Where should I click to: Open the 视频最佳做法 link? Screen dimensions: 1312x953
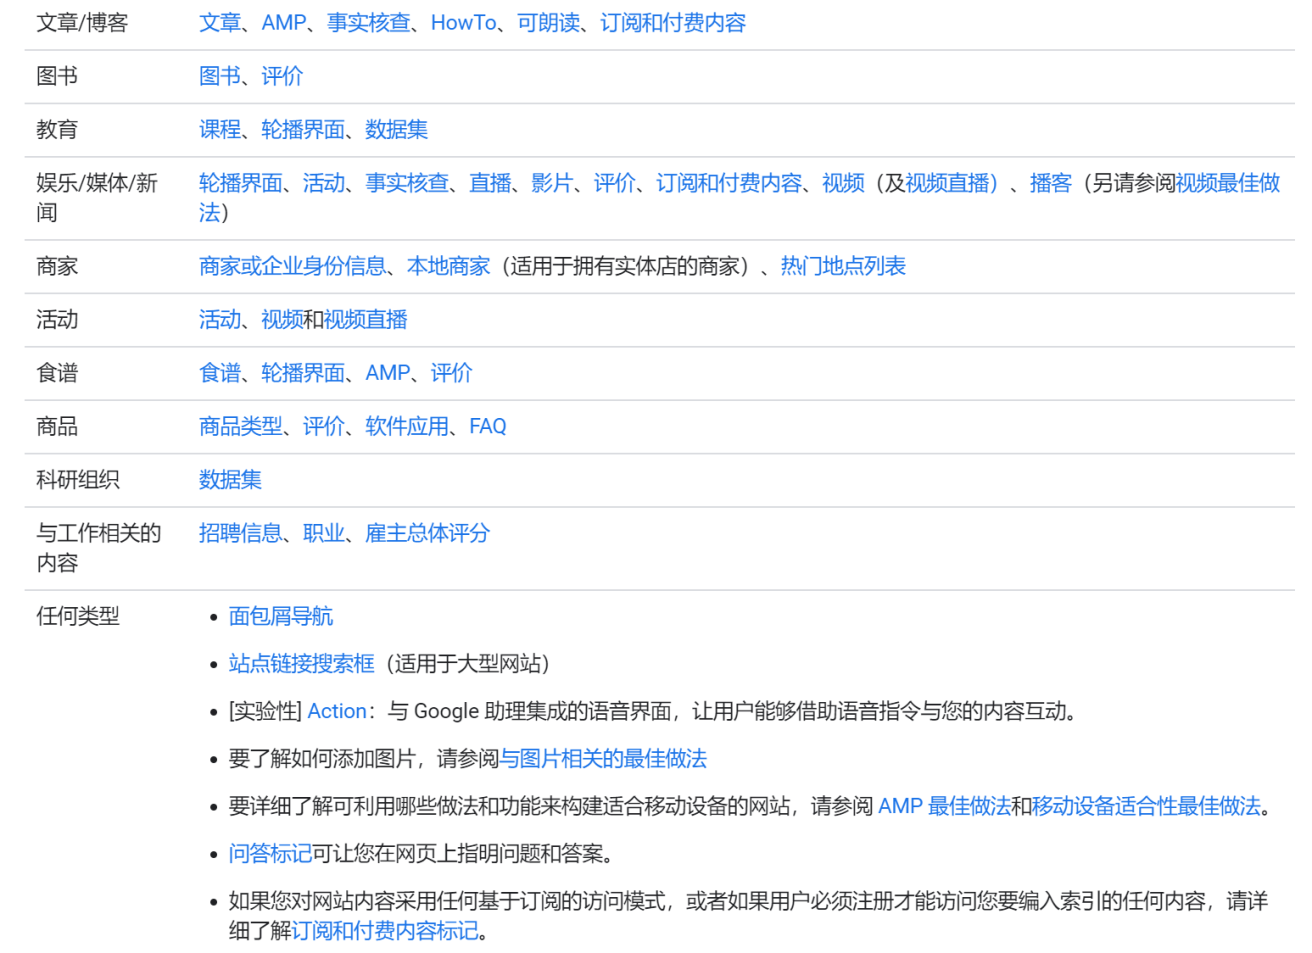[x=1228, y=183]
